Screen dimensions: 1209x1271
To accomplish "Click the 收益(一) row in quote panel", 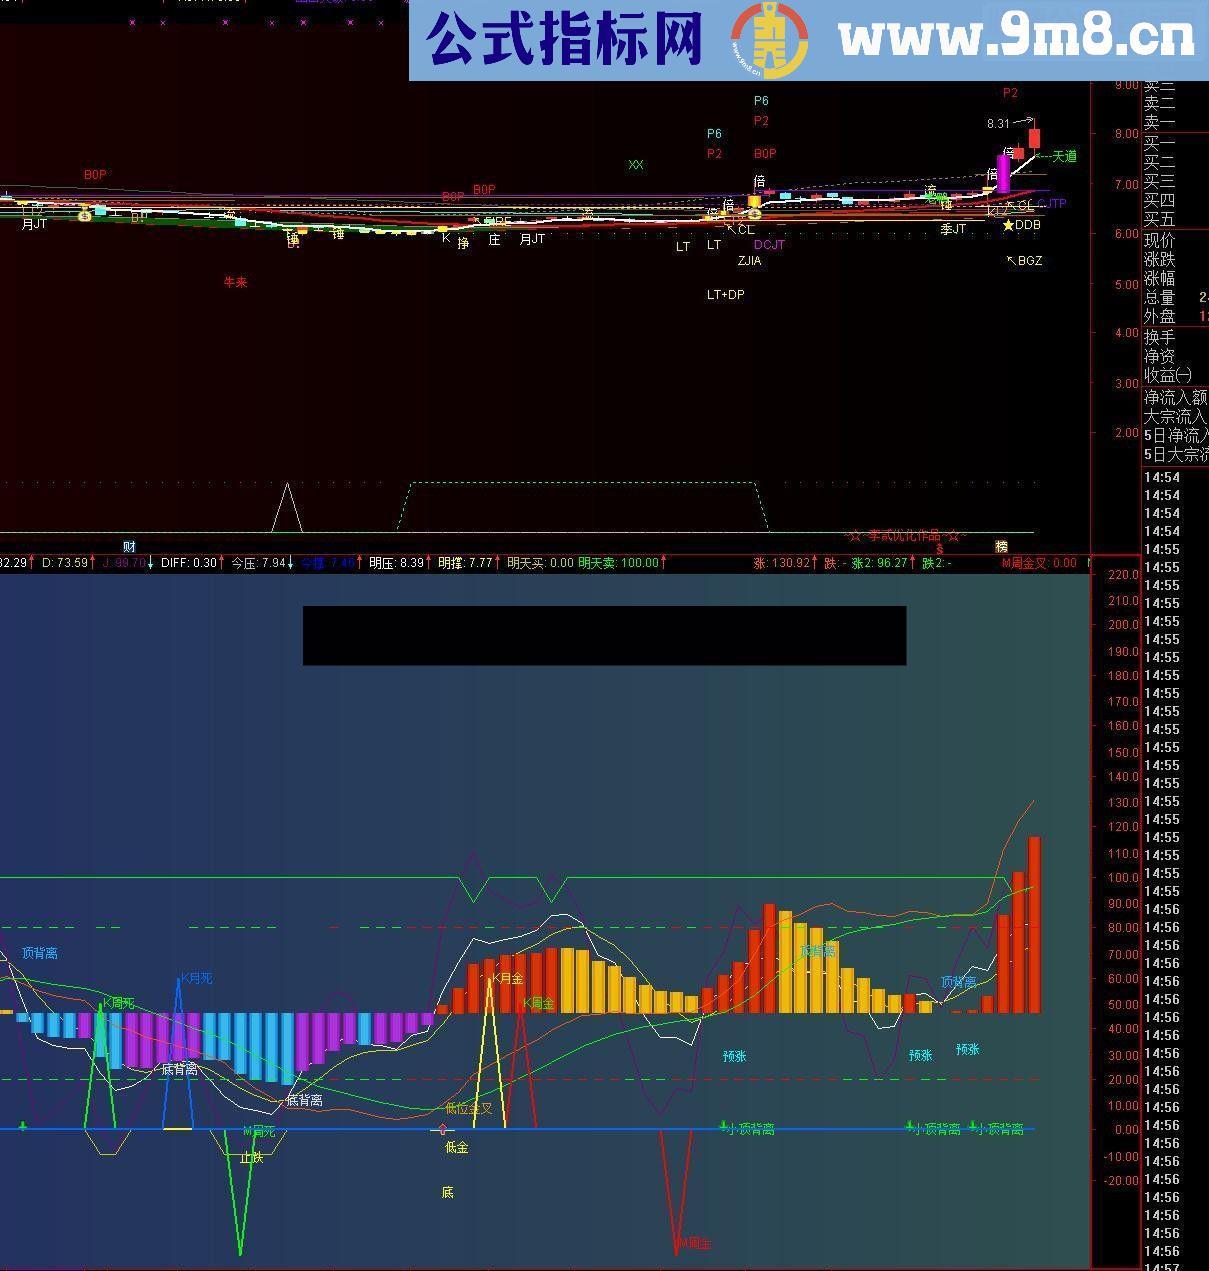I will point(1168,375).
